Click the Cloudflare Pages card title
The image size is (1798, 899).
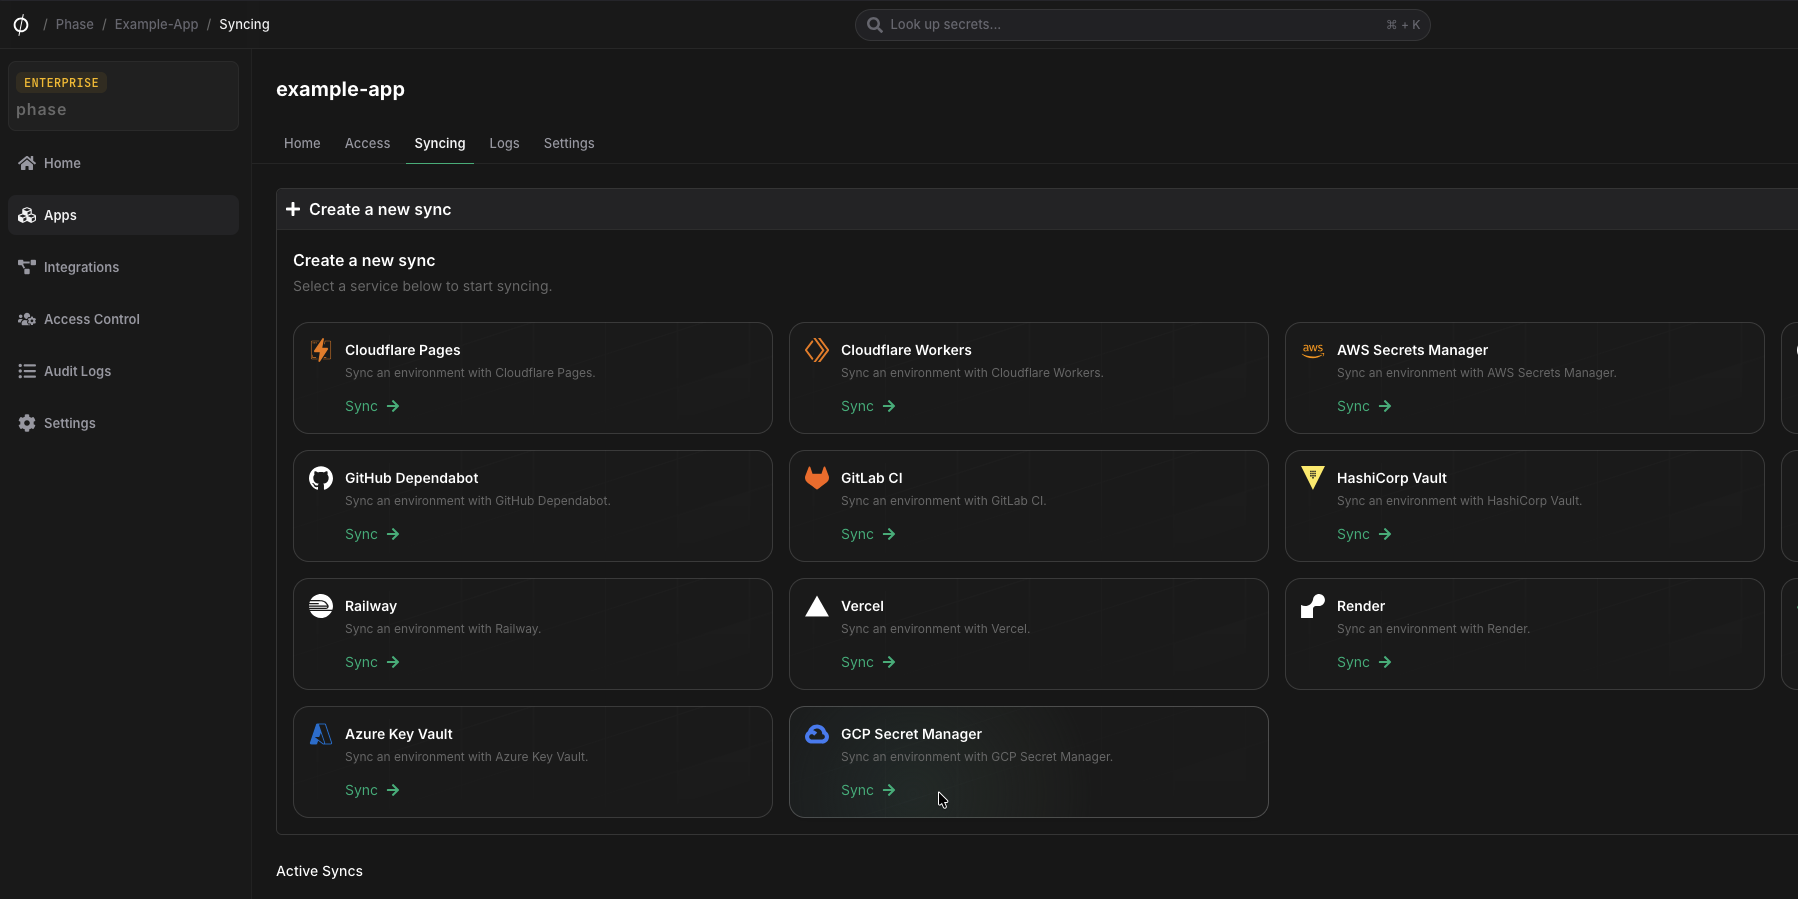(x=403, y=350)
